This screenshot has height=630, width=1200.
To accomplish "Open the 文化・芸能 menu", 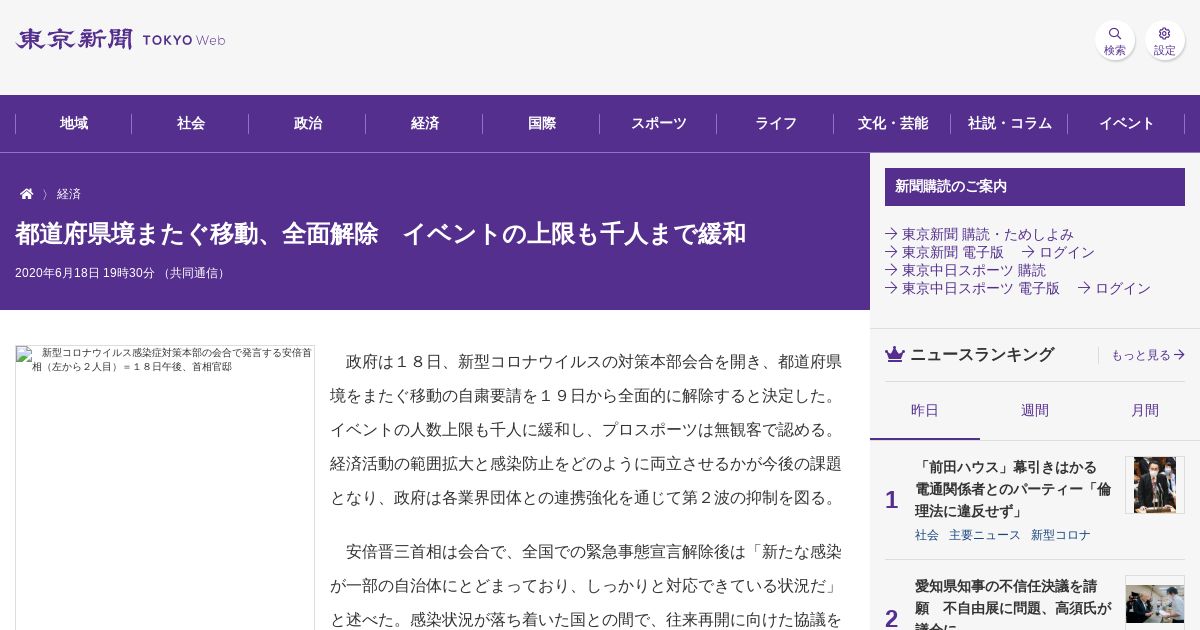I will (893, 124).
